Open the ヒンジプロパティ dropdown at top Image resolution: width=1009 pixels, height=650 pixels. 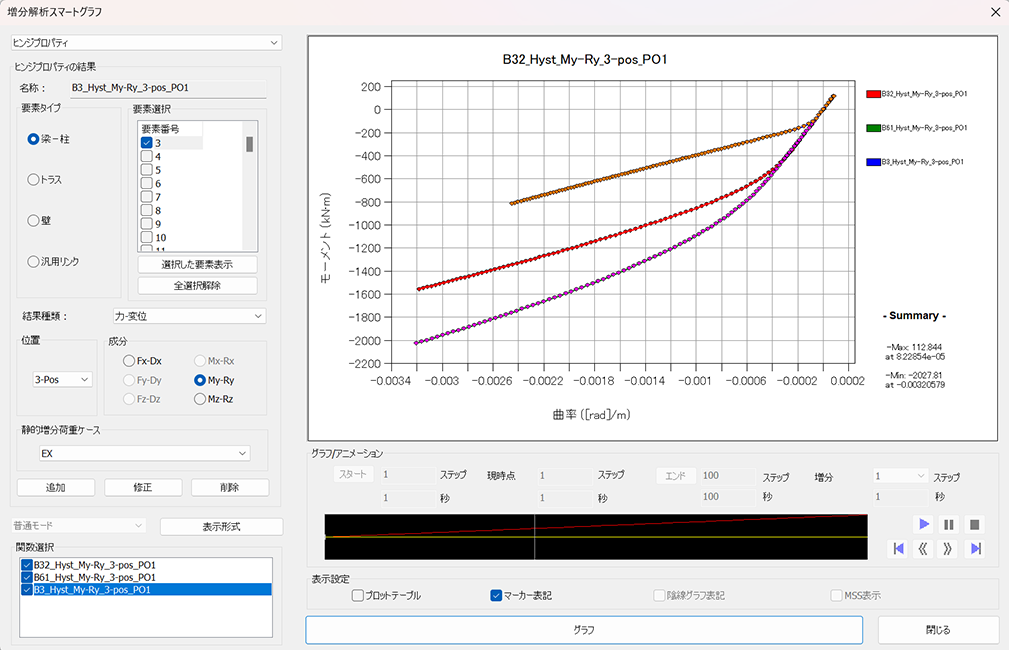pos(146,43)
